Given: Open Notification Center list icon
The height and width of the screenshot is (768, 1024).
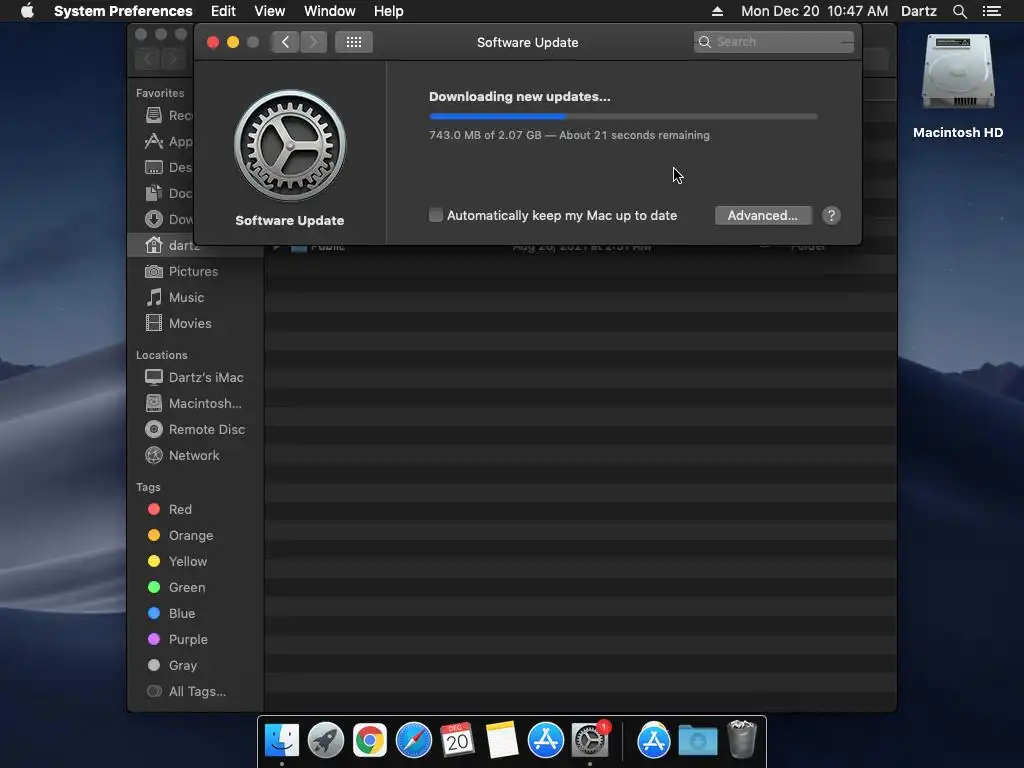Looking at the screenshot, I should 992,11.
